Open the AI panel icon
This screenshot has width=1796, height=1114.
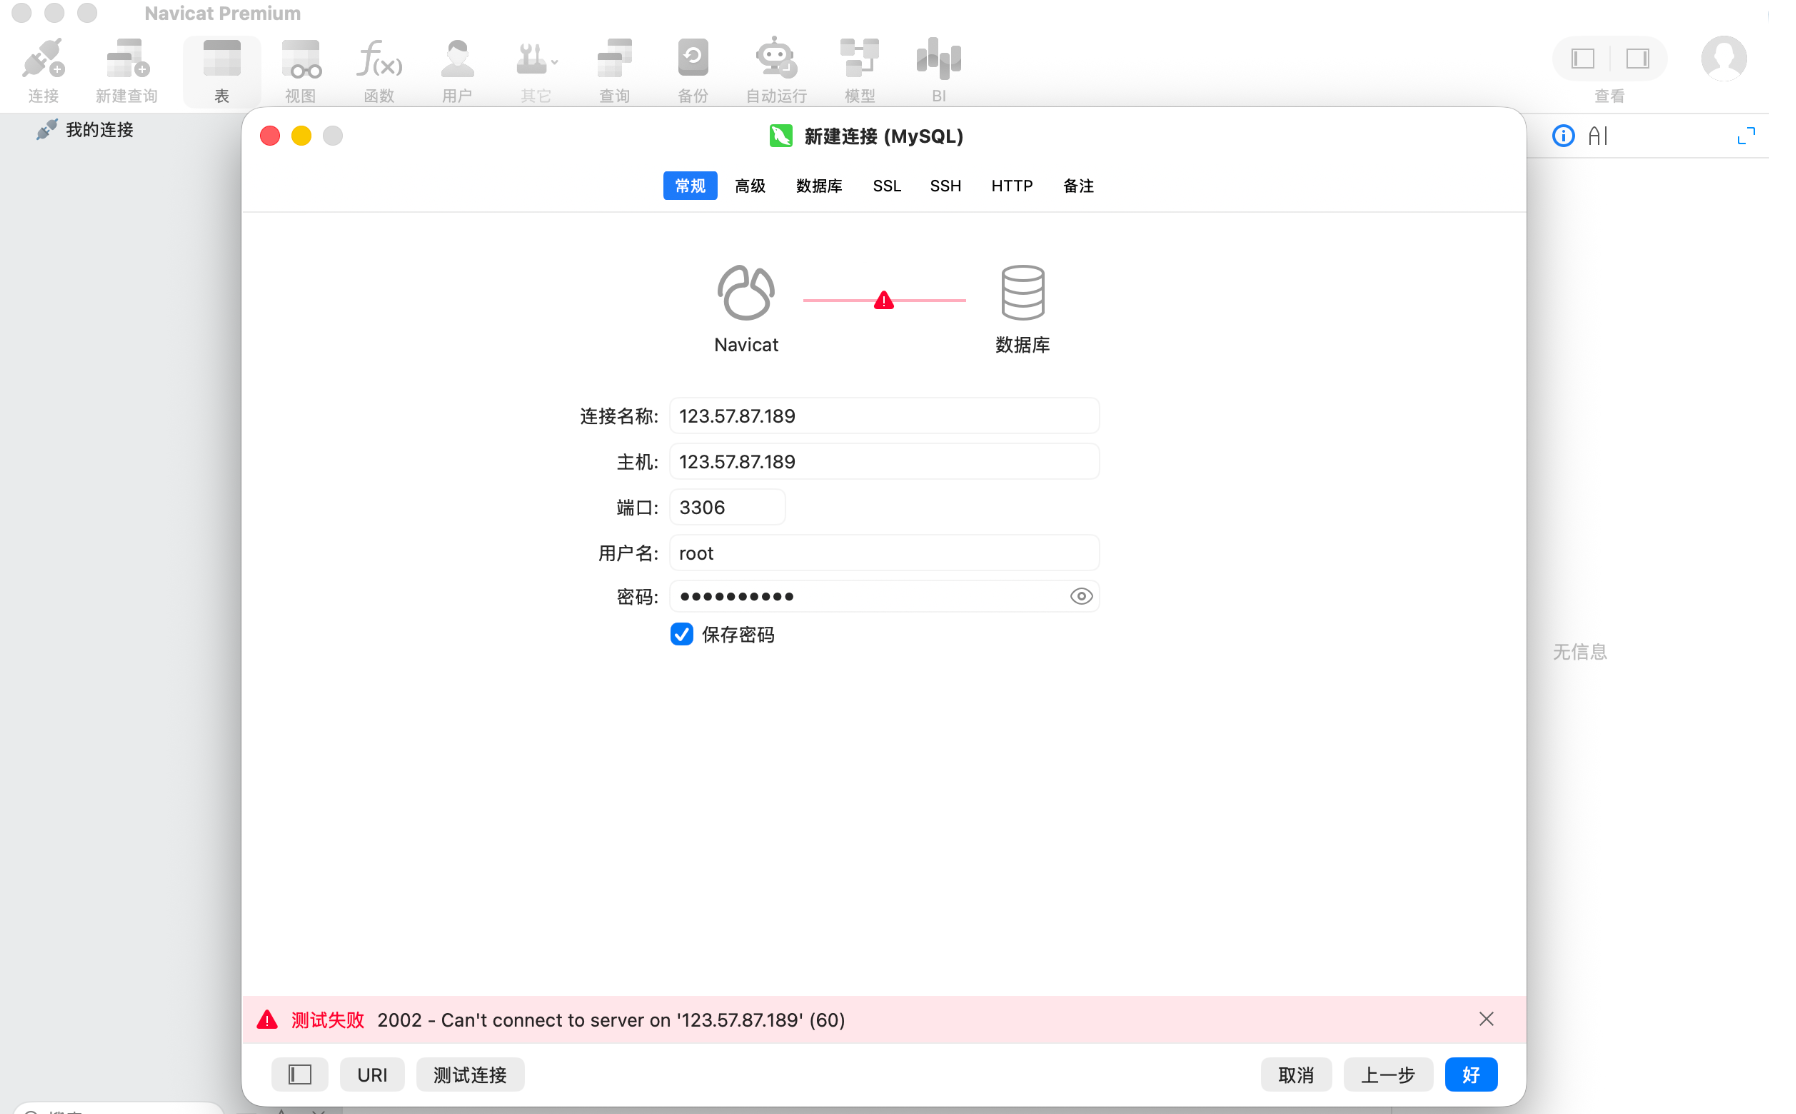tap(1598, 136)
